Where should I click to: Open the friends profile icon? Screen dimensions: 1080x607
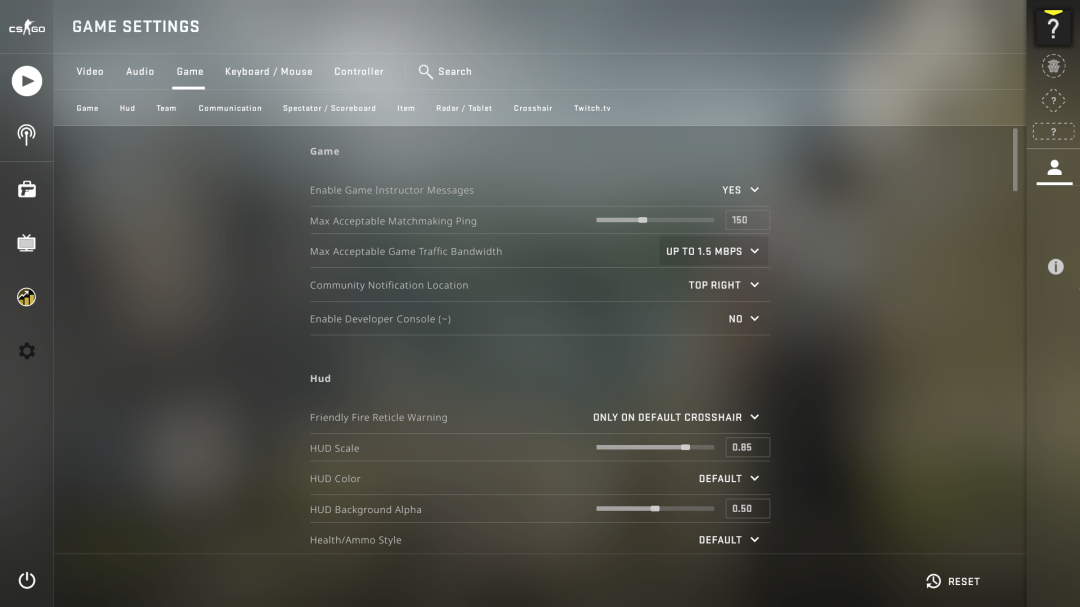(x=1054, y=167)
